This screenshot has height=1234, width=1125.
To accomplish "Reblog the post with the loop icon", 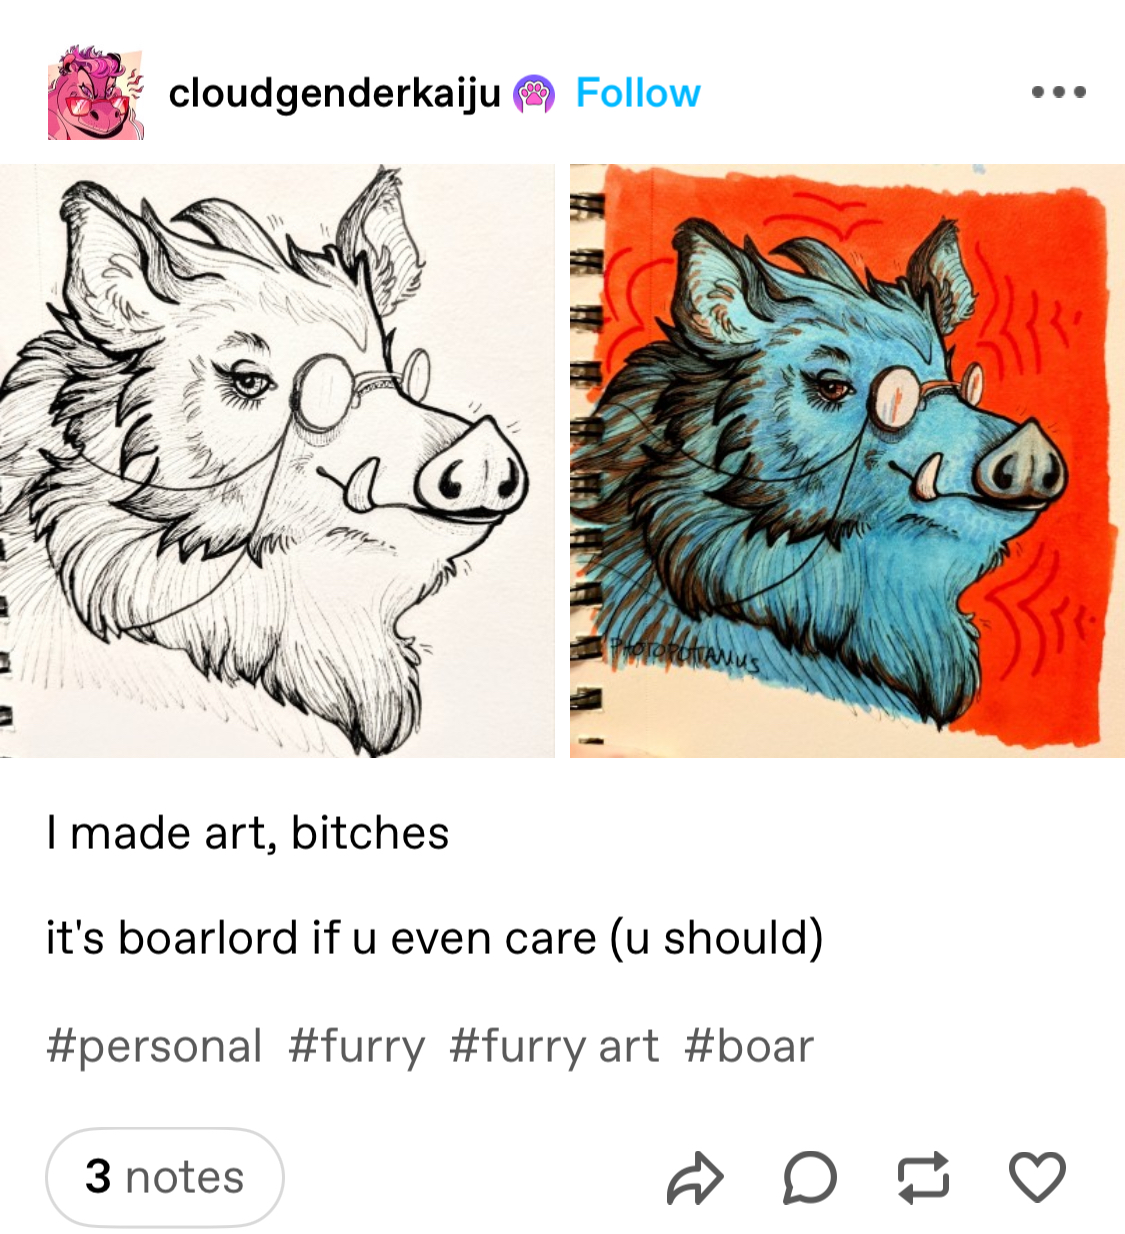I will tap(923, 1177).
